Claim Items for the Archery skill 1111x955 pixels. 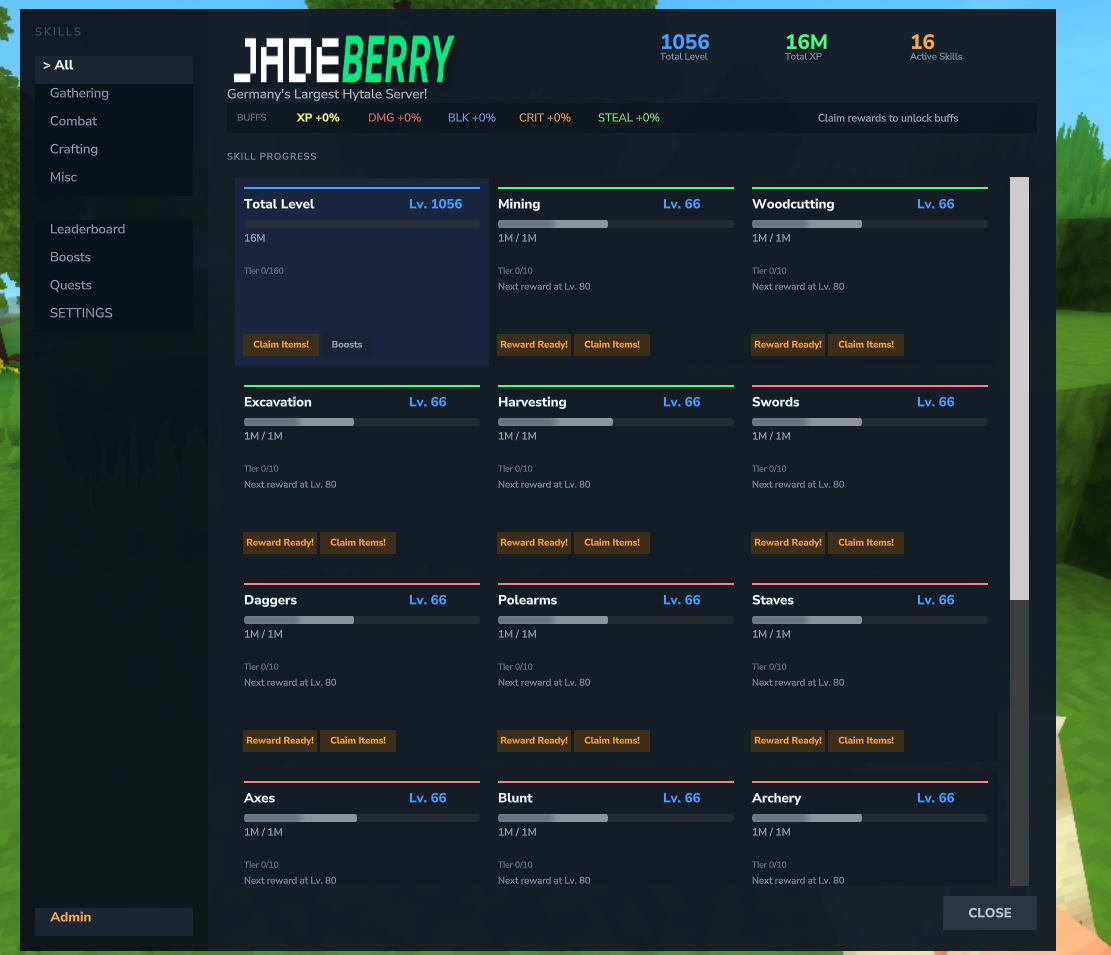click(866, 938)
